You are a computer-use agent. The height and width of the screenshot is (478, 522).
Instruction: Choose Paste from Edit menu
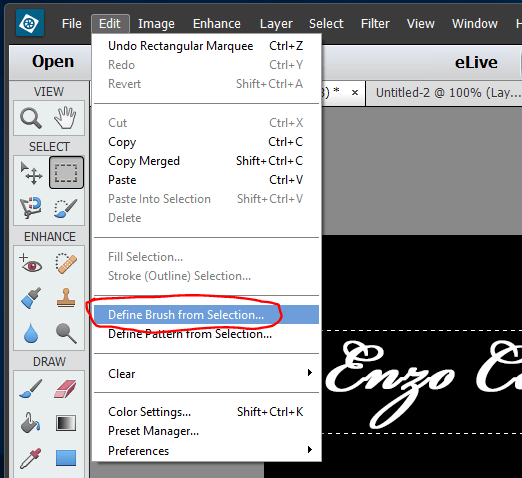(x=206, y=180)
